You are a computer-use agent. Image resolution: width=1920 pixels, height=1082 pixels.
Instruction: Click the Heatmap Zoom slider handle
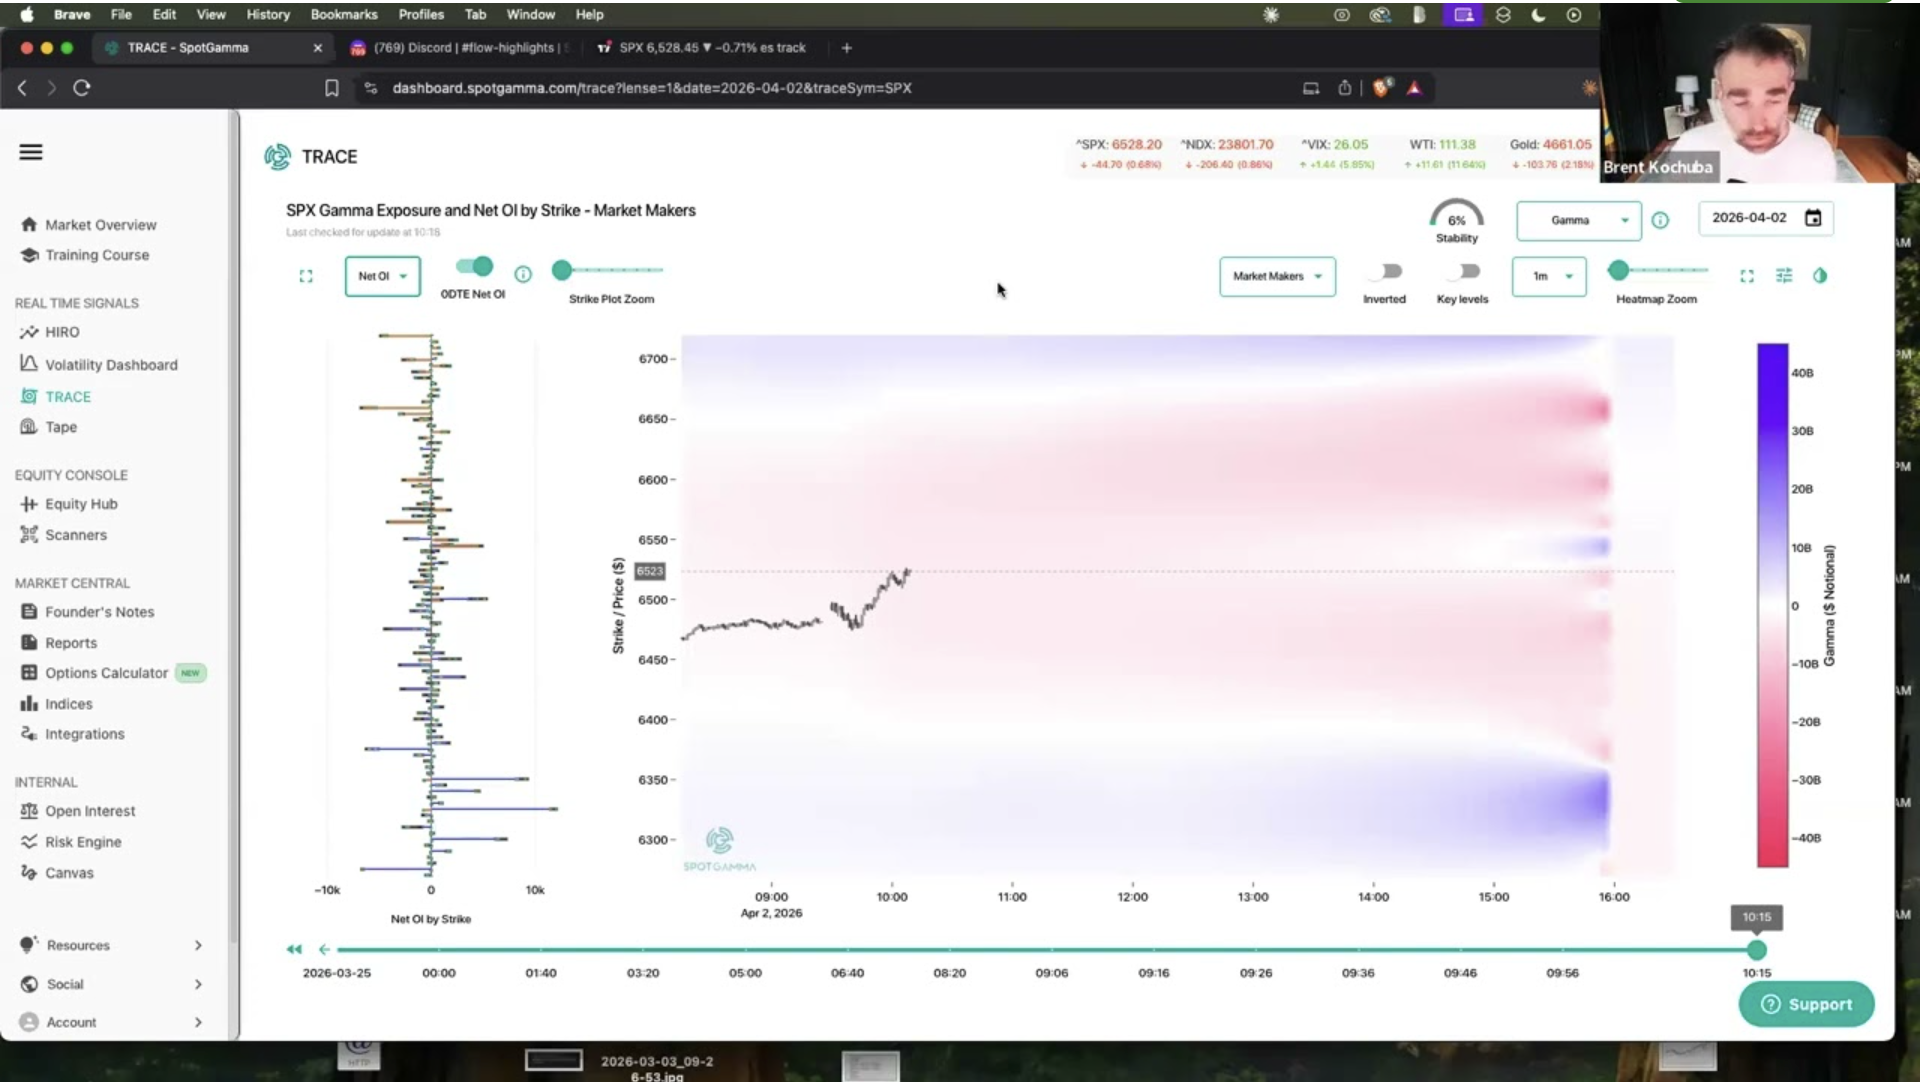1618,270
